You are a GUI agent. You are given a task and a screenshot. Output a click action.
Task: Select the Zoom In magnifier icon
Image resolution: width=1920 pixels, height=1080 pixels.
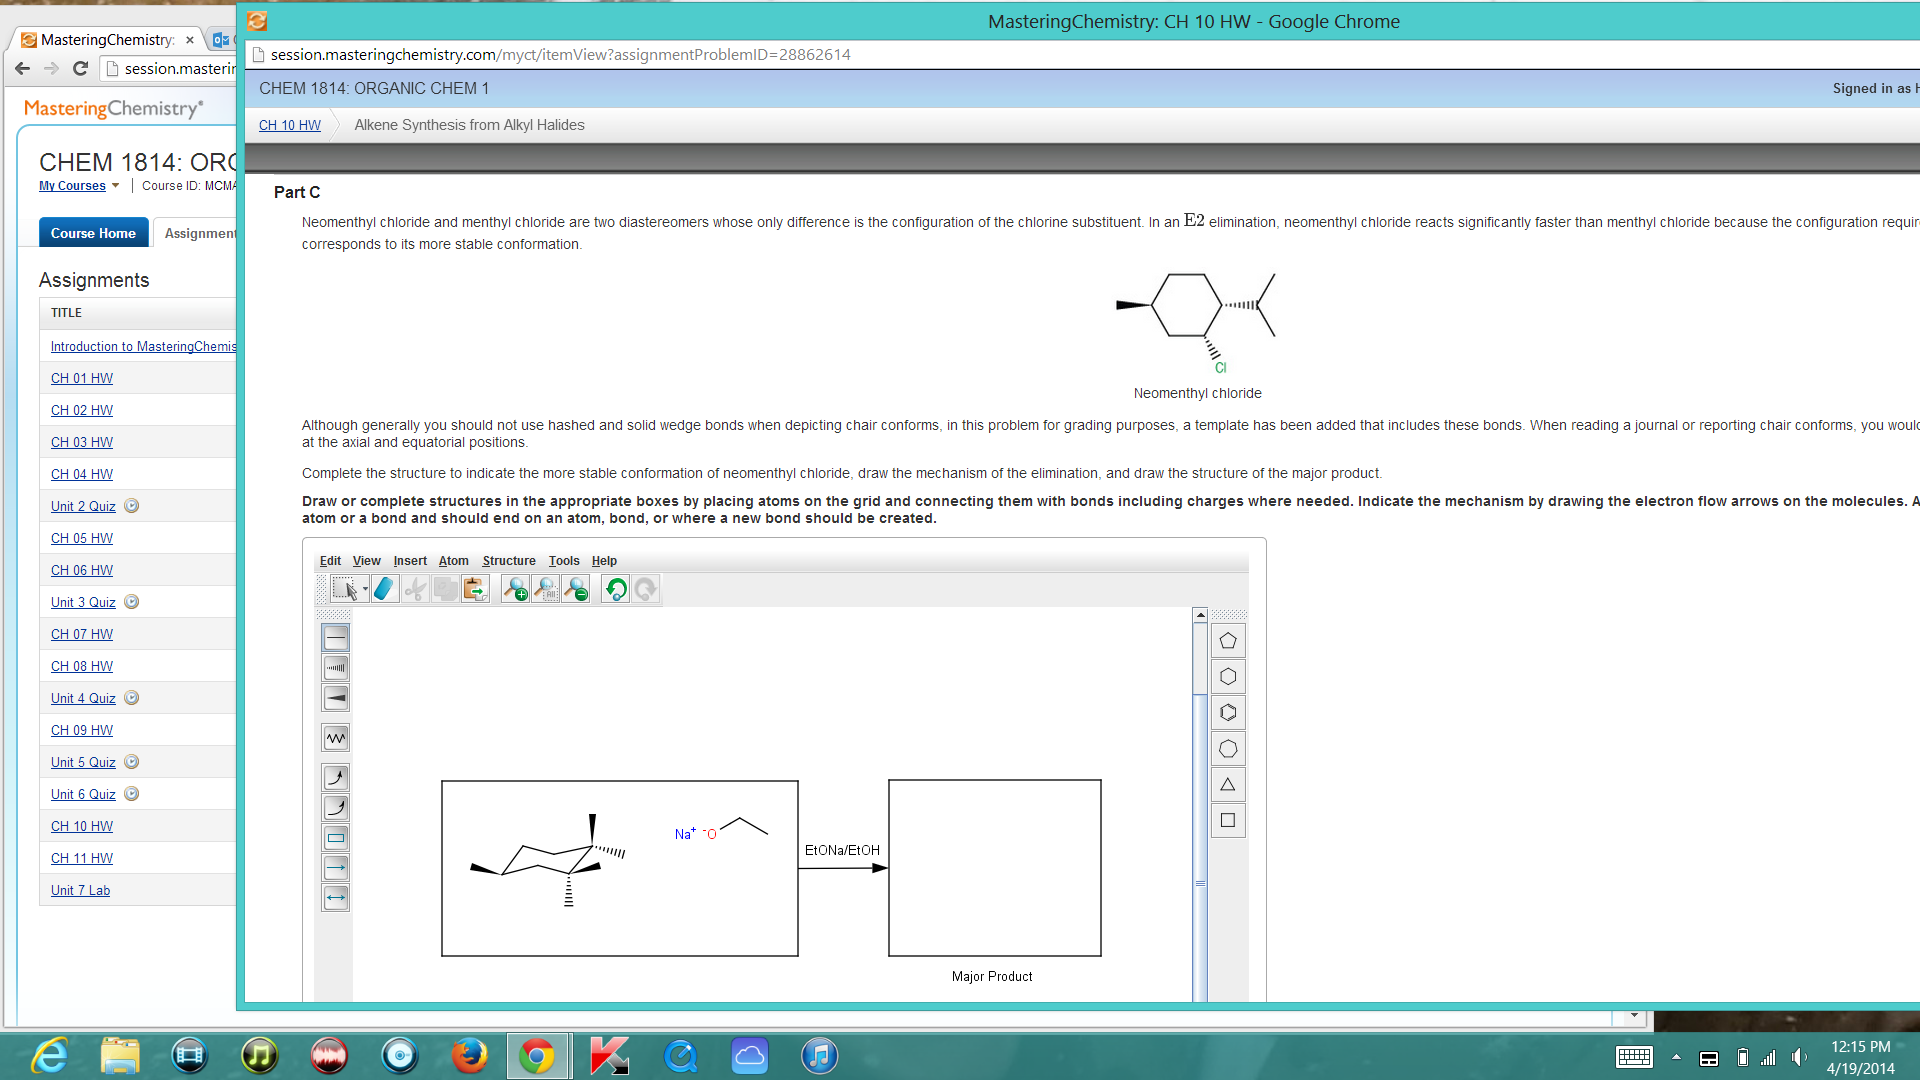click(x=516, y=589)
